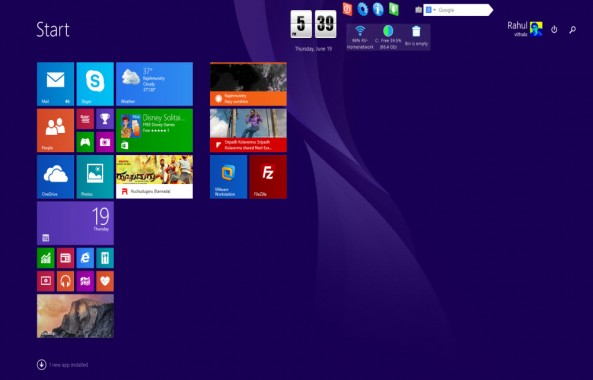Viewport: 593px width, 380px height.
Task: Click into the Google search field
Action: pyautogui.click(x=463, y=10)
